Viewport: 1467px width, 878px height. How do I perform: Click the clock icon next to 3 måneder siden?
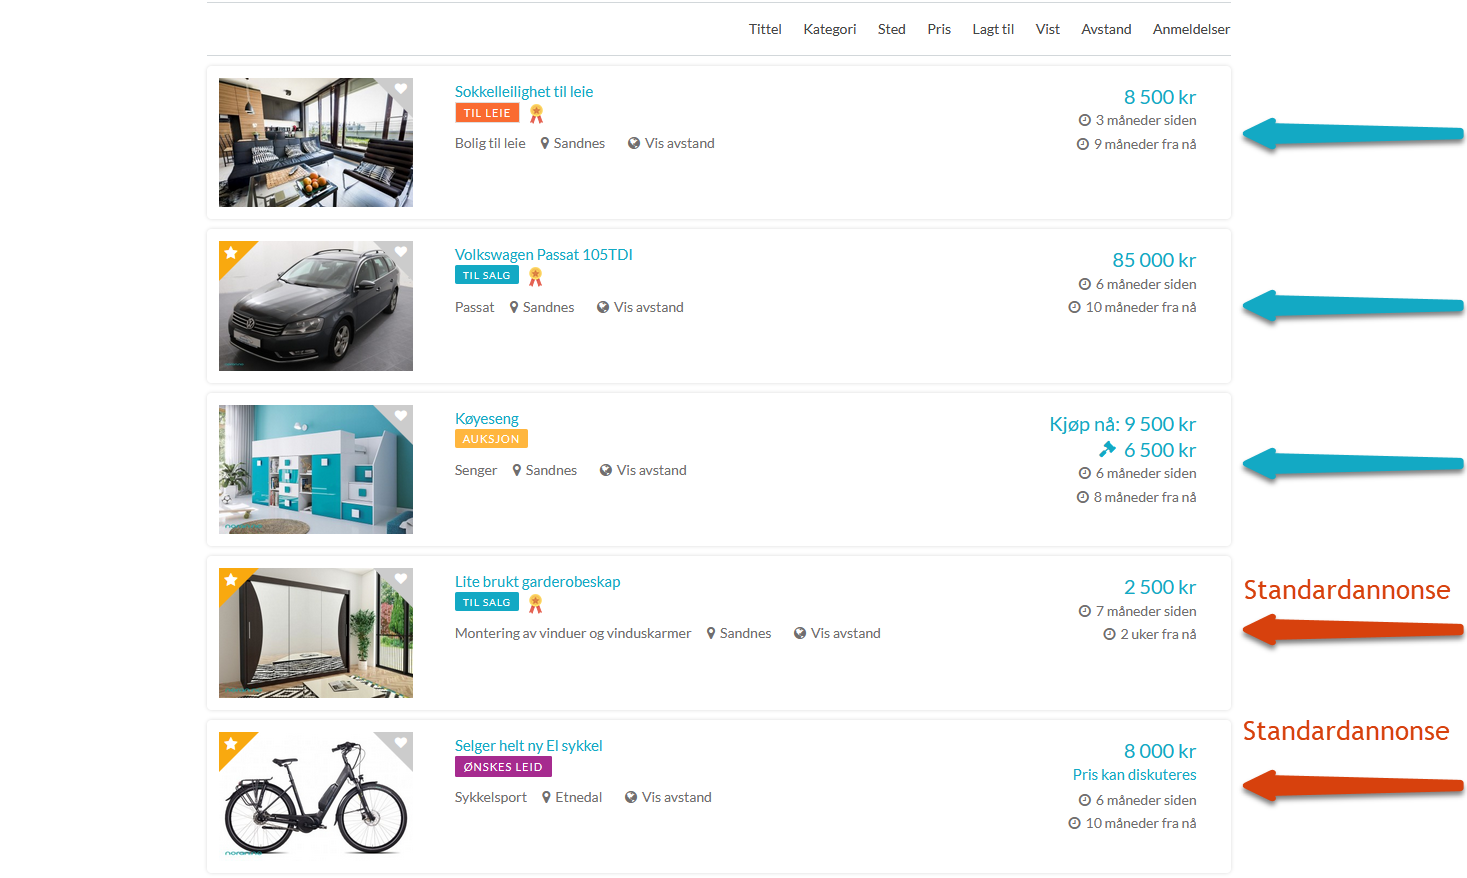pyautogui.click(x=1084, y=120)
